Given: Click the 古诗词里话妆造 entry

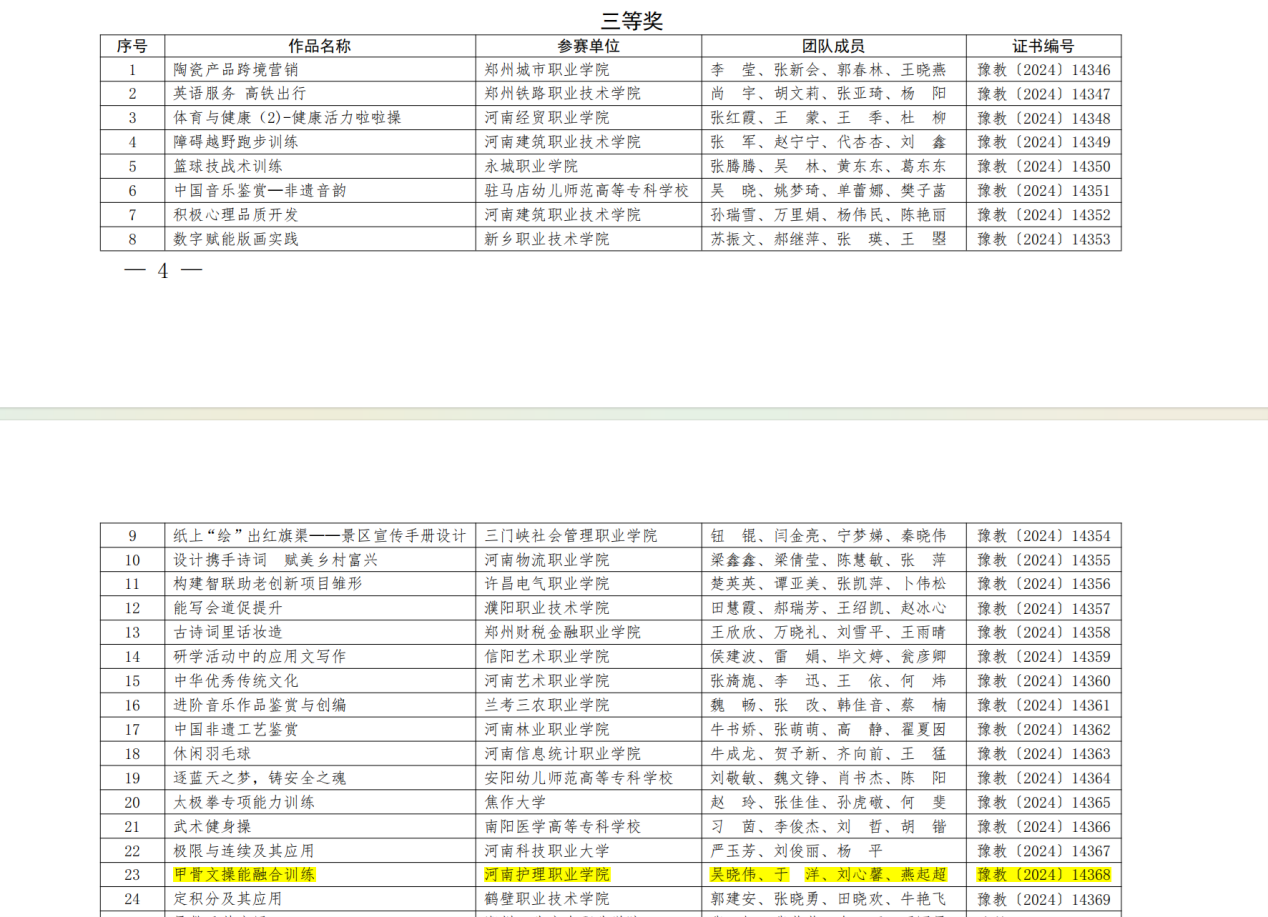Looking at the screenshot, I should pos(228,633).
